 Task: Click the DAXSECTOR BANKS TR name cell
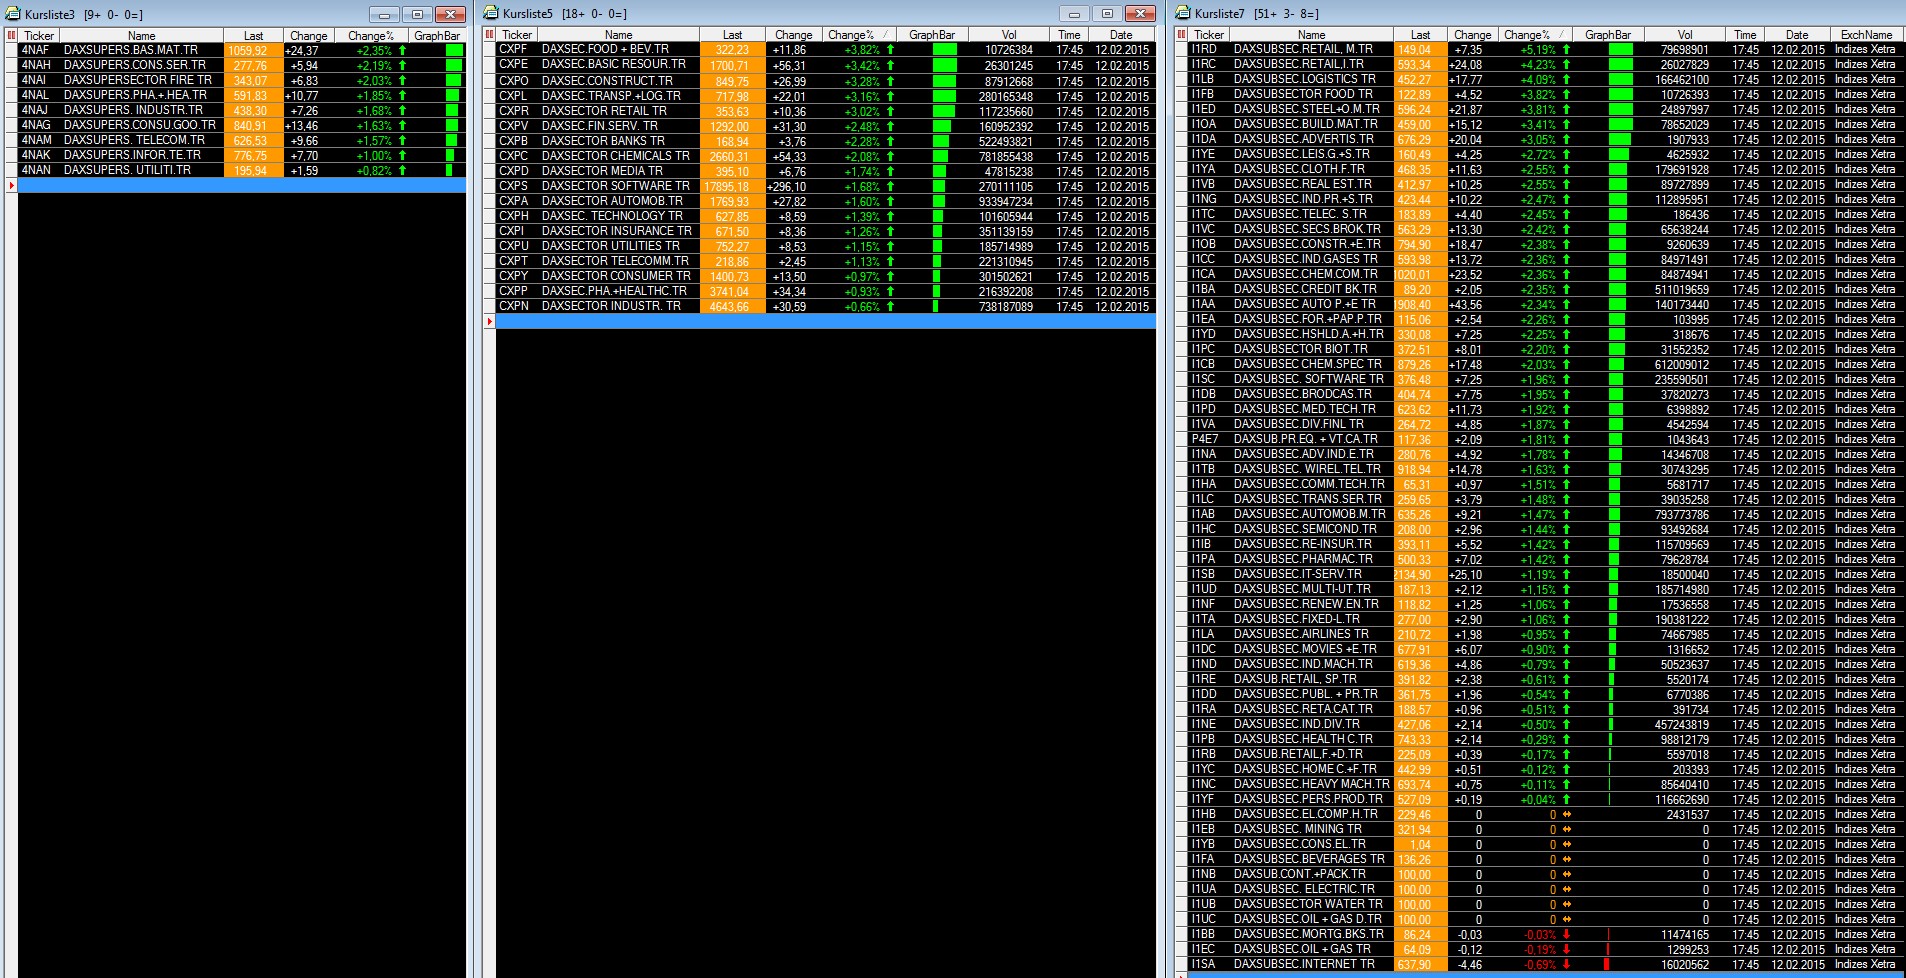point(603,140)
